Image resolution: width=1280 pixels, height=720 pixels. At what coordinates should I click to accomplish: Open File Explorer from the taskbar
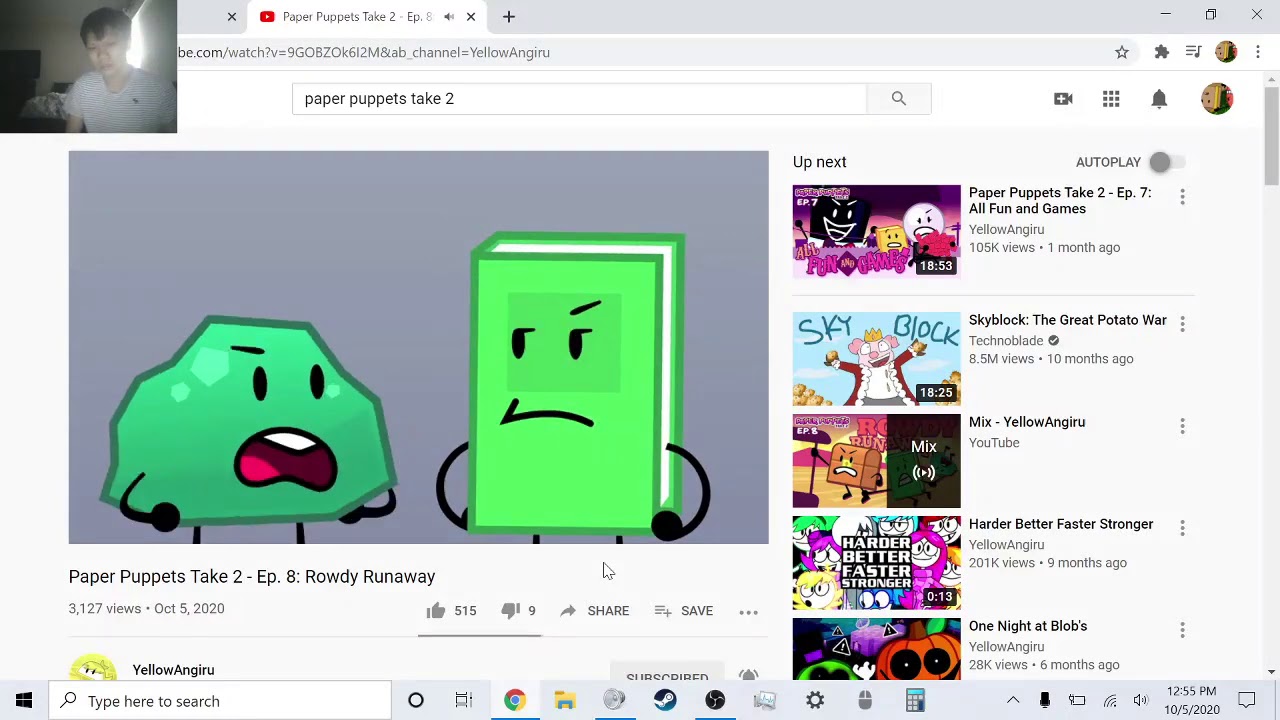[x=565, y=701]
